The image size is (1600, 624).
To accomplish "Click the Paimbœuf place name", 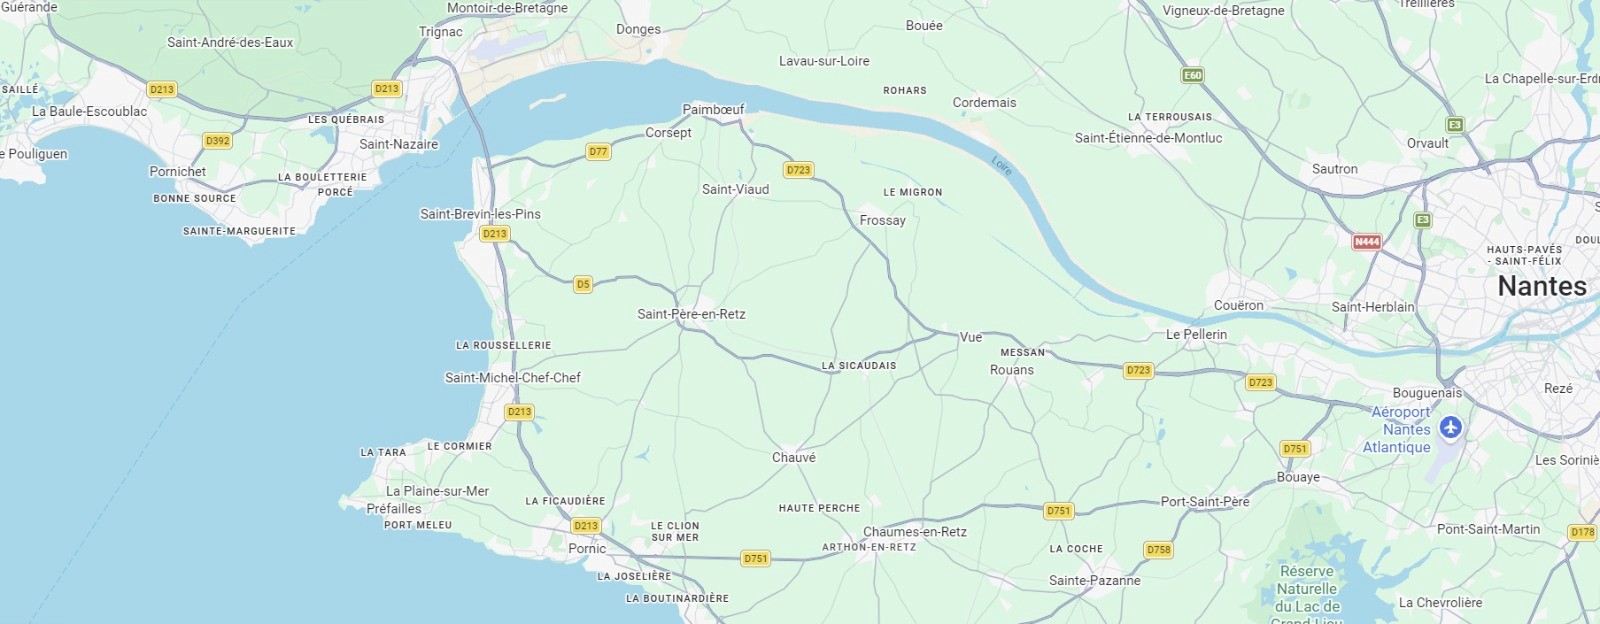I will [713, 109].
